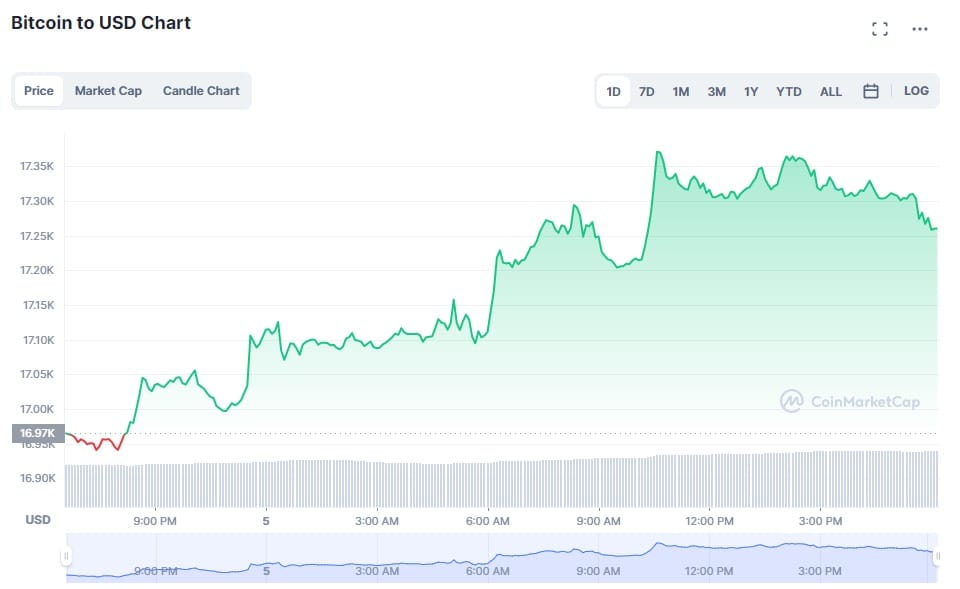Switch to the Candle Chart tab
Screen dimensions: 960x589
coord(201,91)
